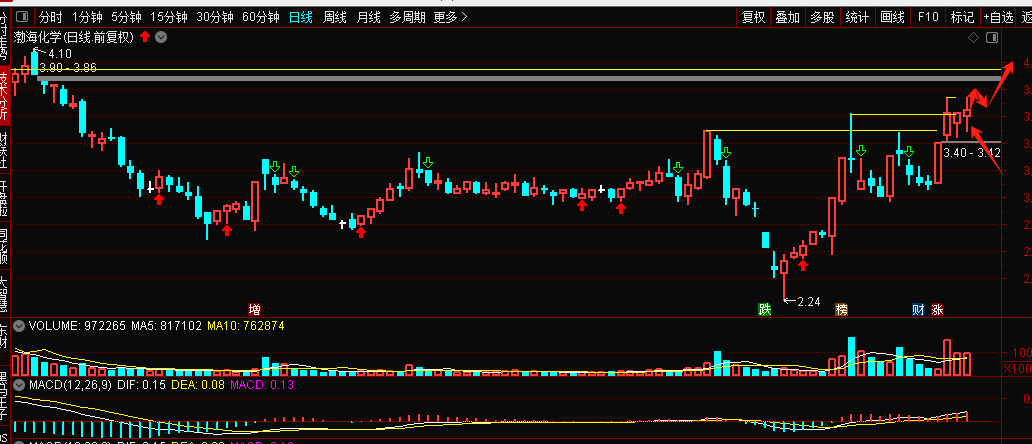
Task: Click the magenta MACD: 0.13 value
Action: (262, 384)
